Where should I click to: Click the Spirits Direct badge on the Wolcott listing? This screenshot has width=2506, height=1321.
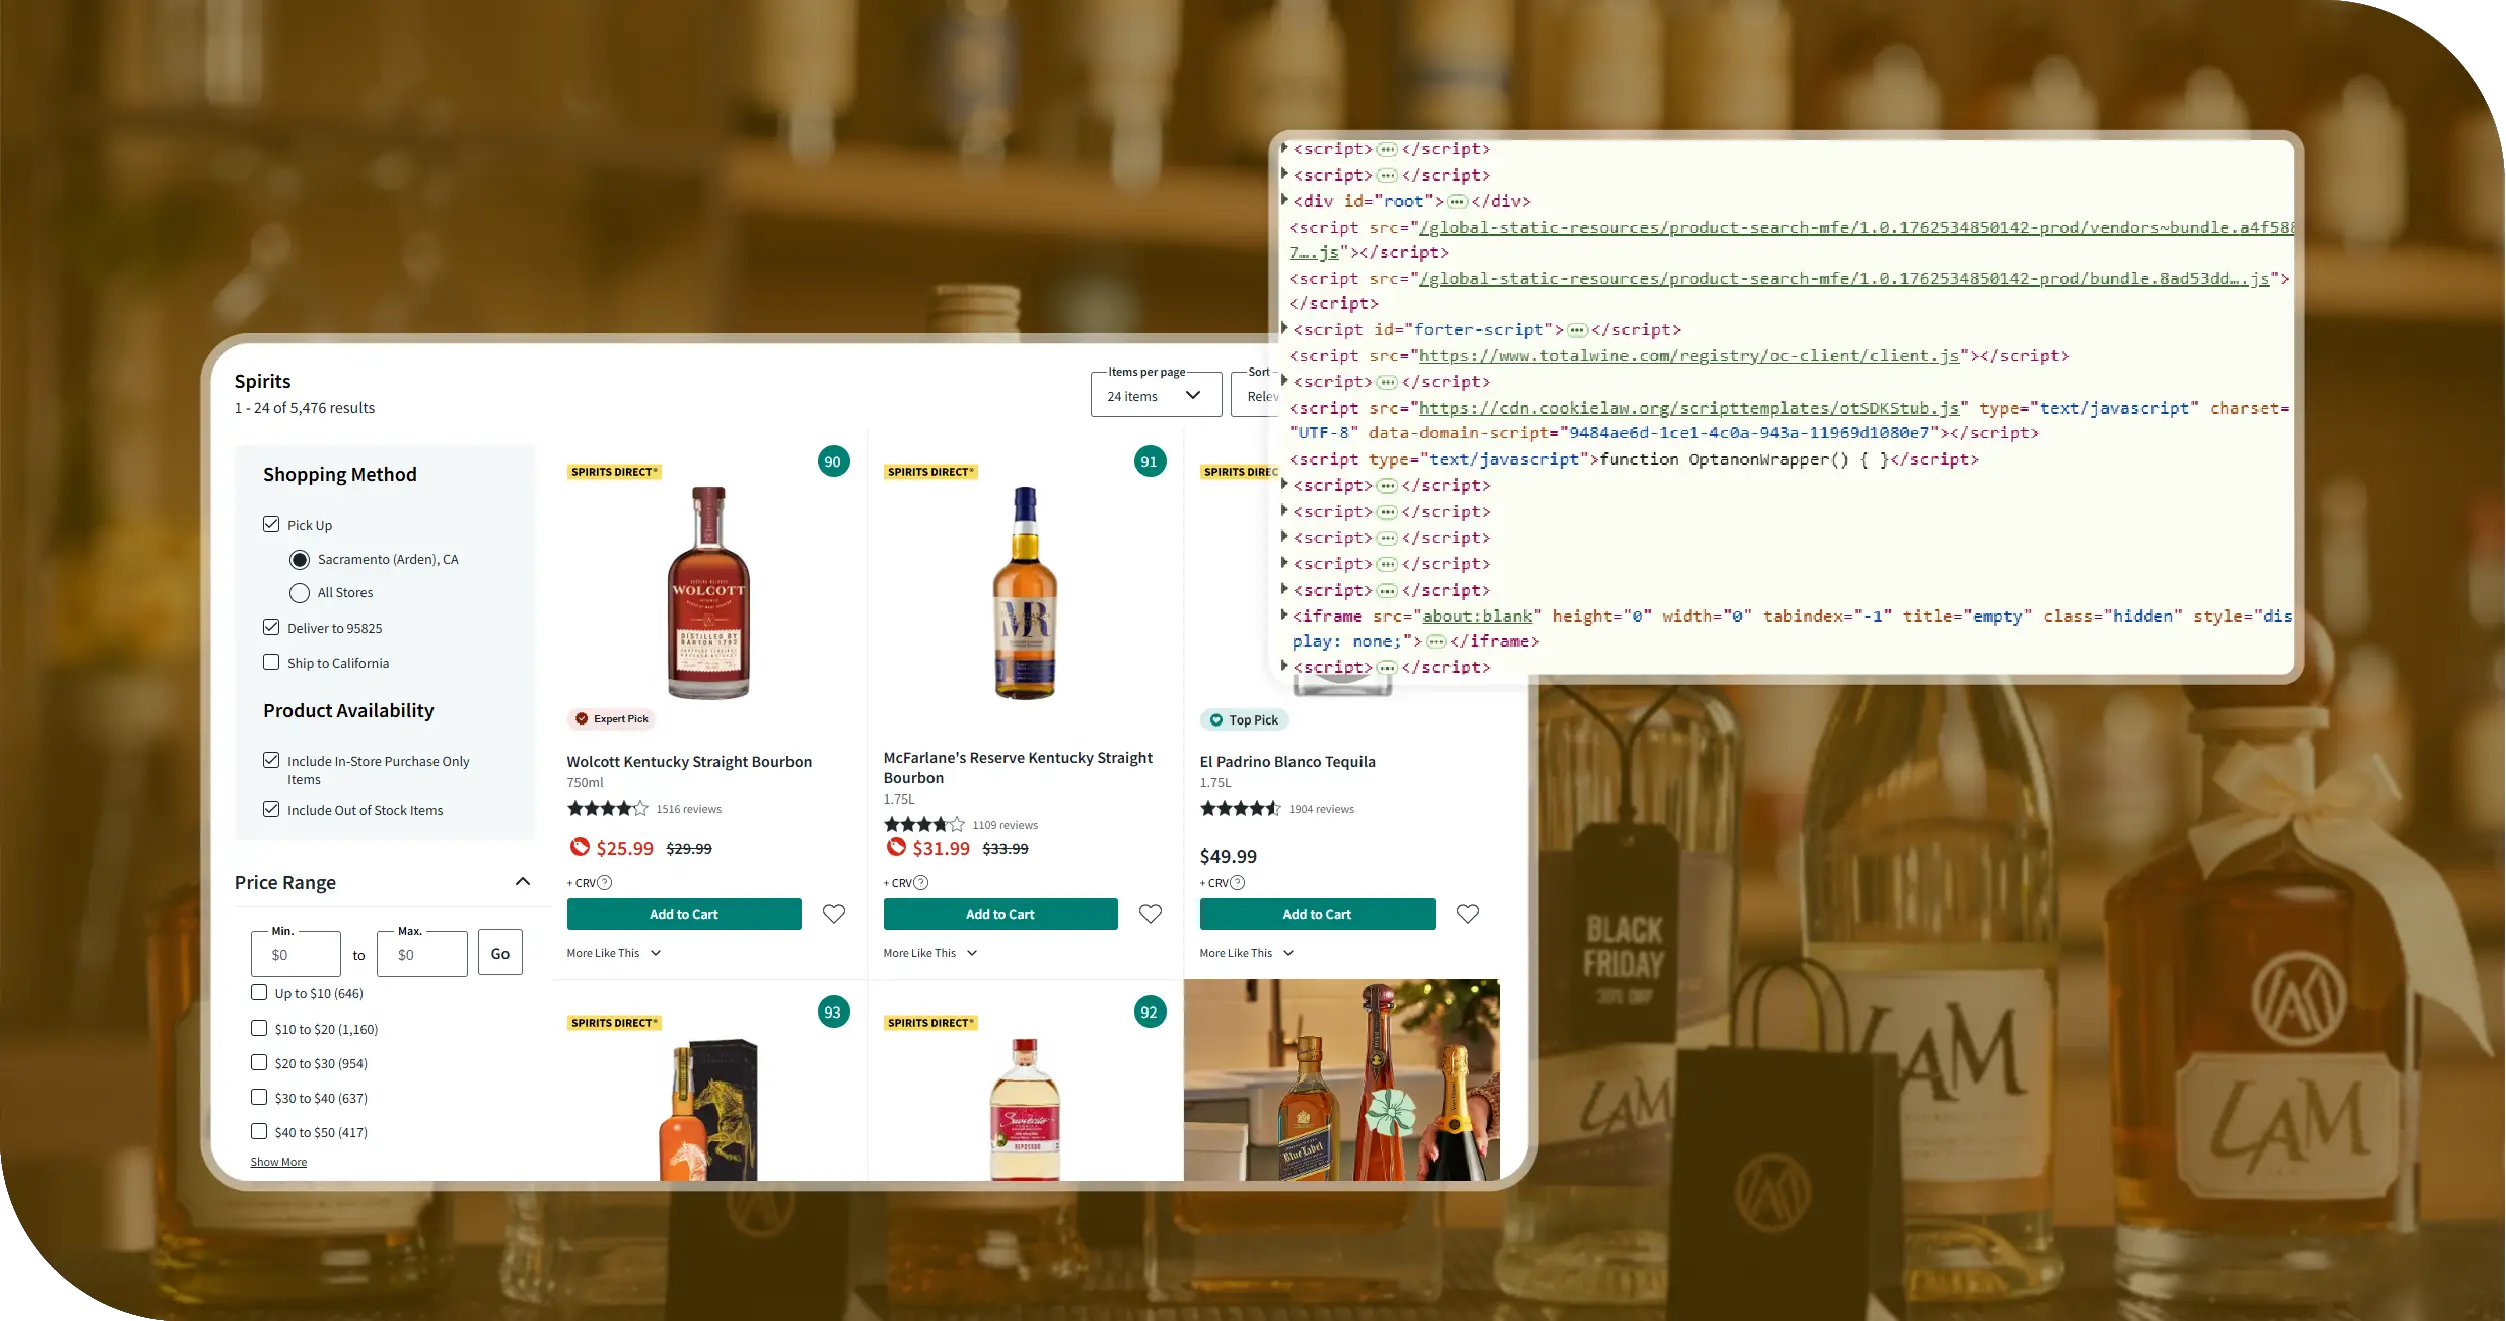[613, 471]
